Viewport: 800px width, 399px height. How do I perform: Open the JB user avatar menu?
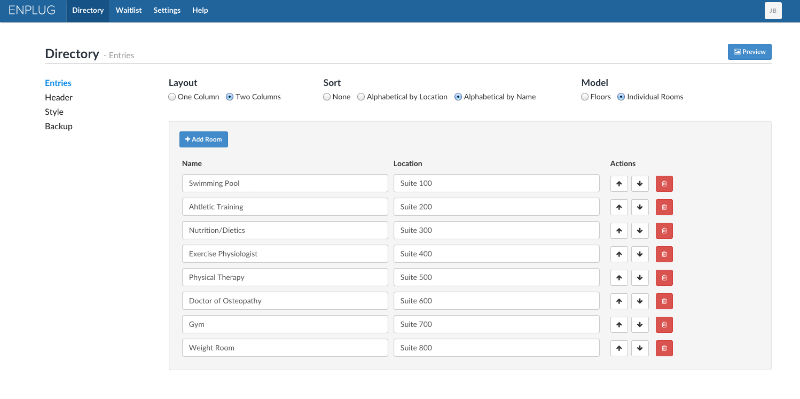(x=773, y=11)
